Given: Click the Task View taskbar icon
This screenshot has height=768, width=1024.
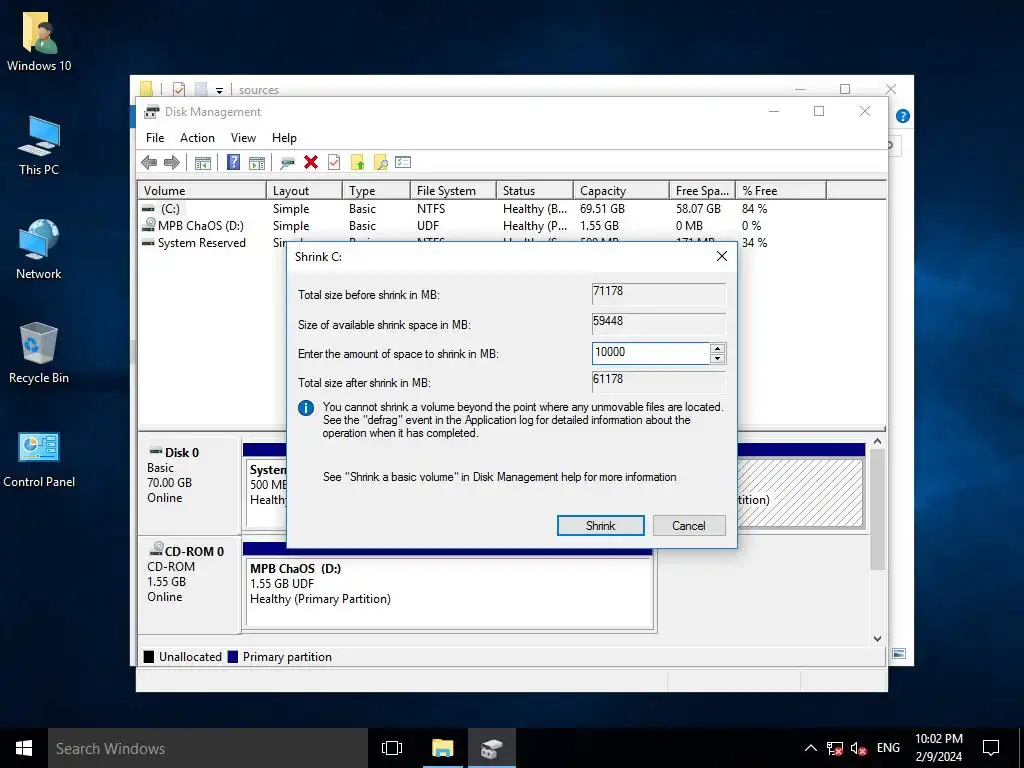Looking at the screenshot, I should [392, 748].
